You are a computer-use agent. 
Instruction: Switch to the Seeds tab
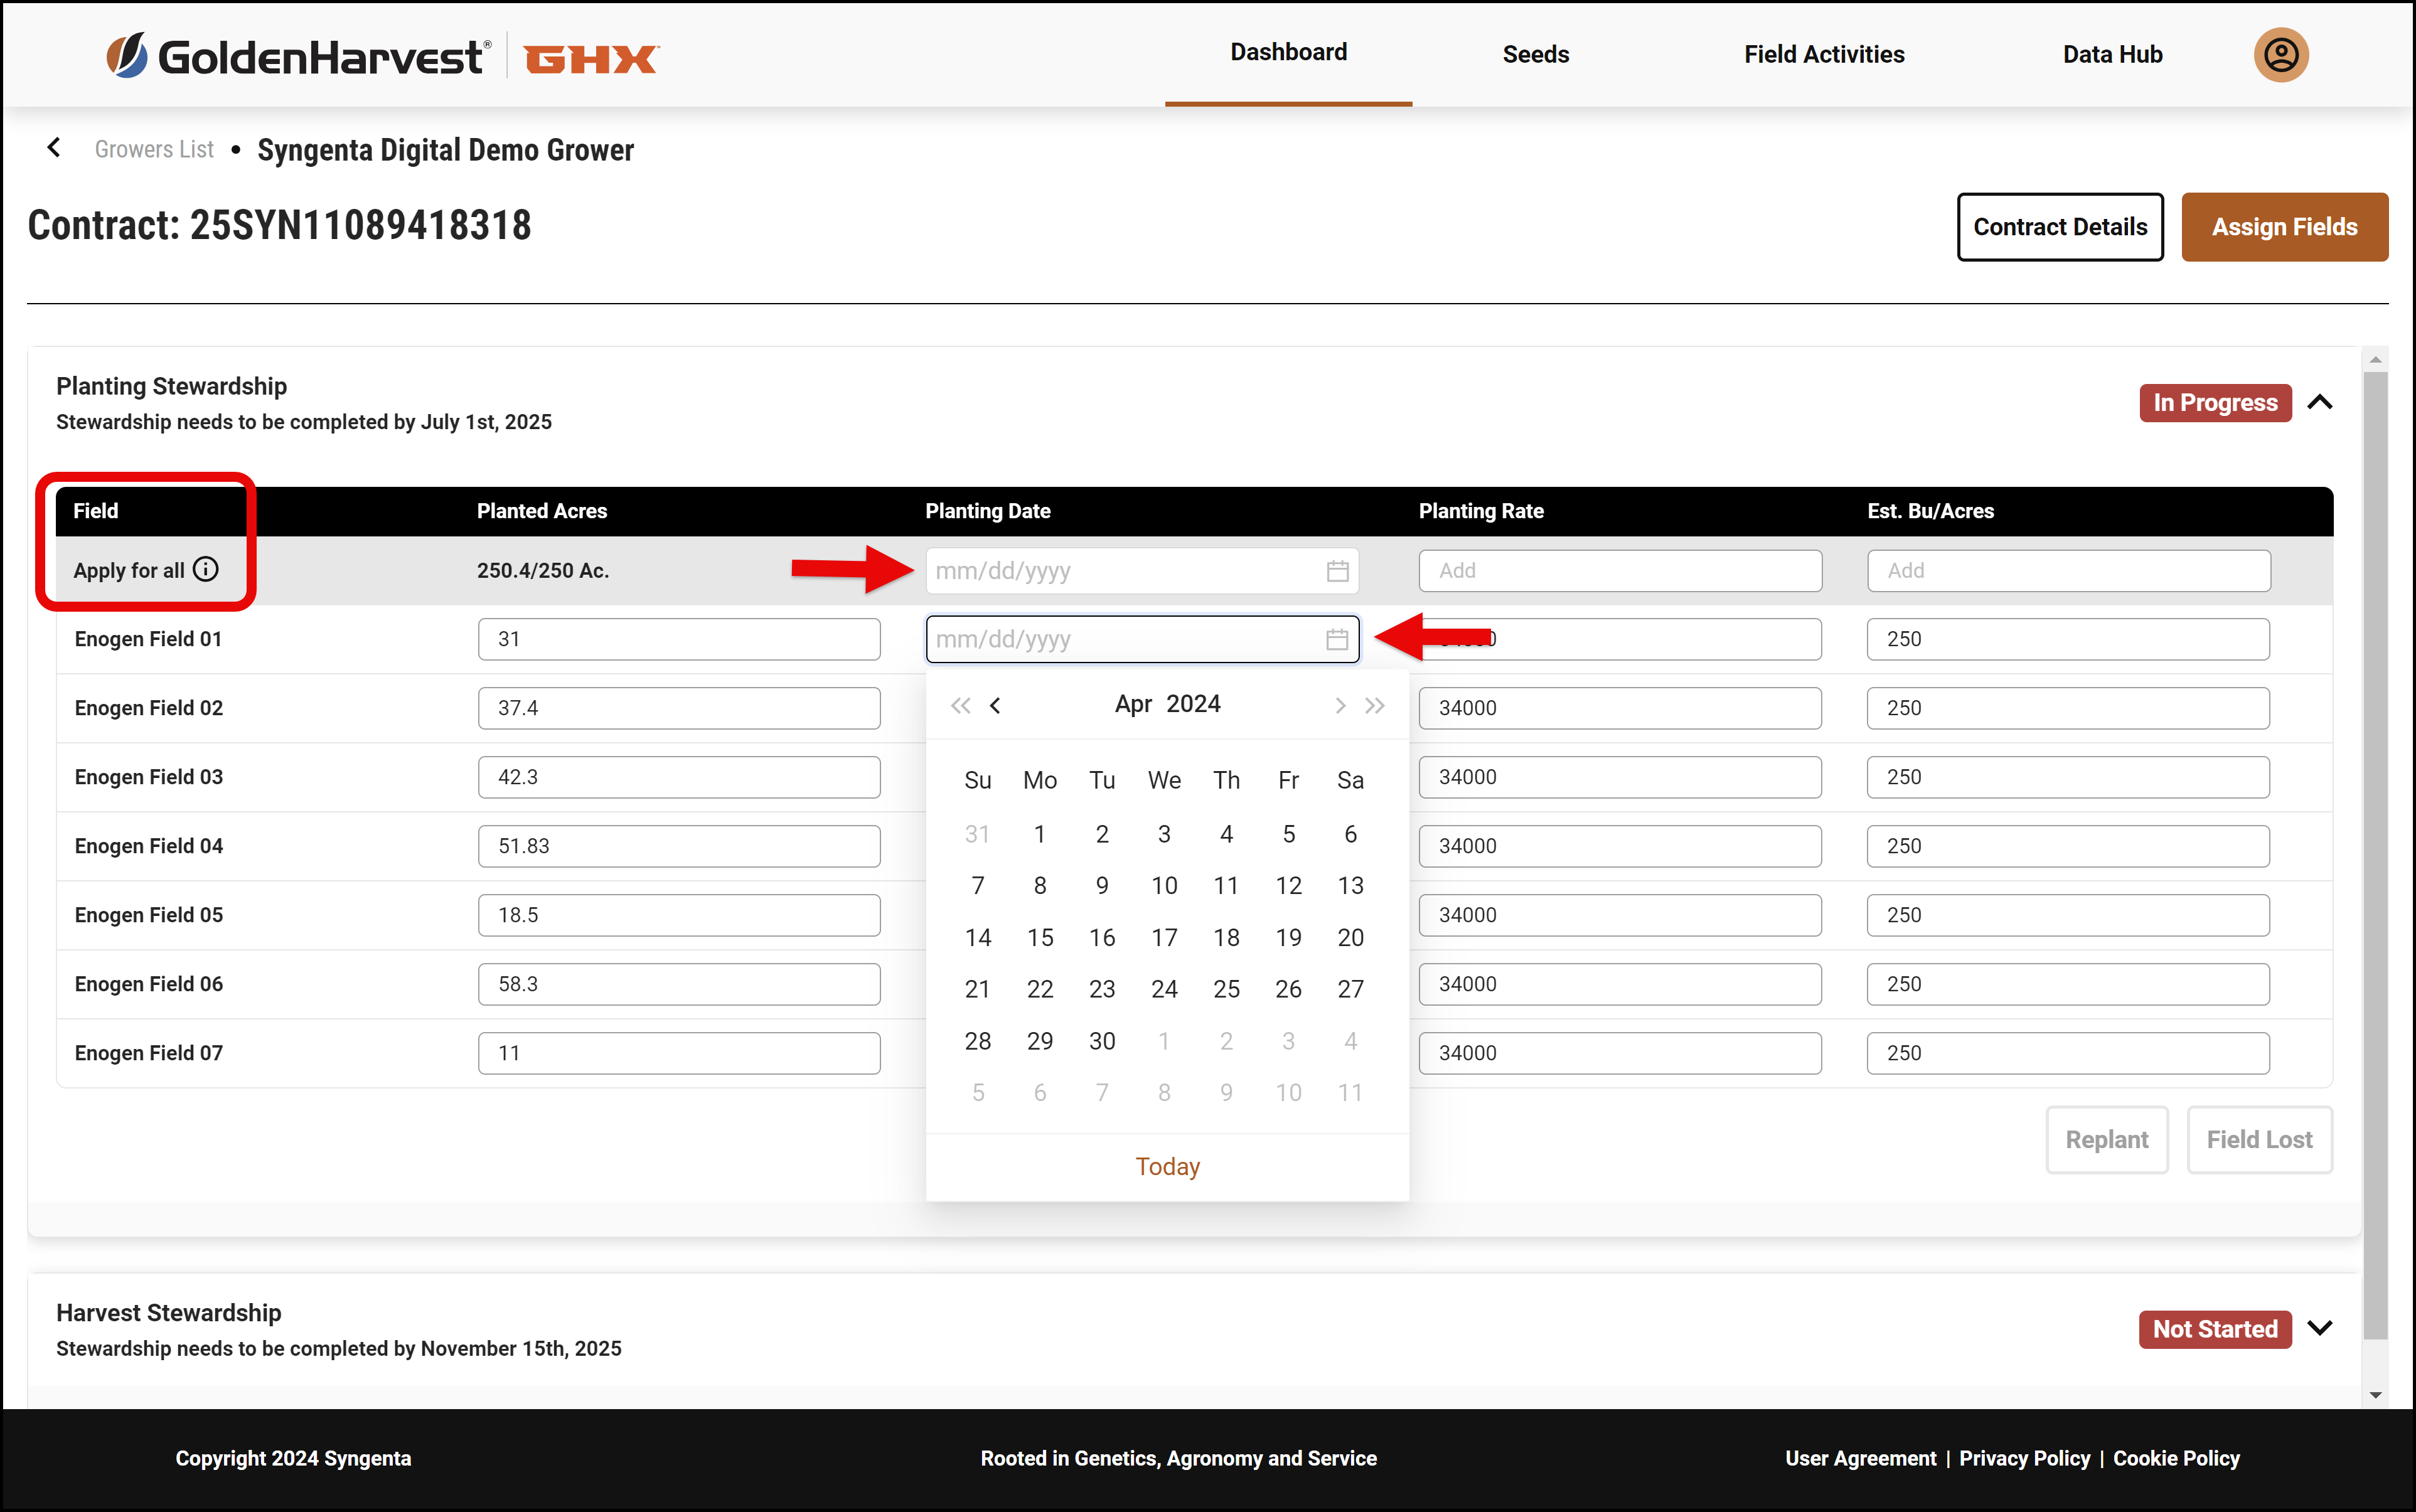tap(1536, 55)
